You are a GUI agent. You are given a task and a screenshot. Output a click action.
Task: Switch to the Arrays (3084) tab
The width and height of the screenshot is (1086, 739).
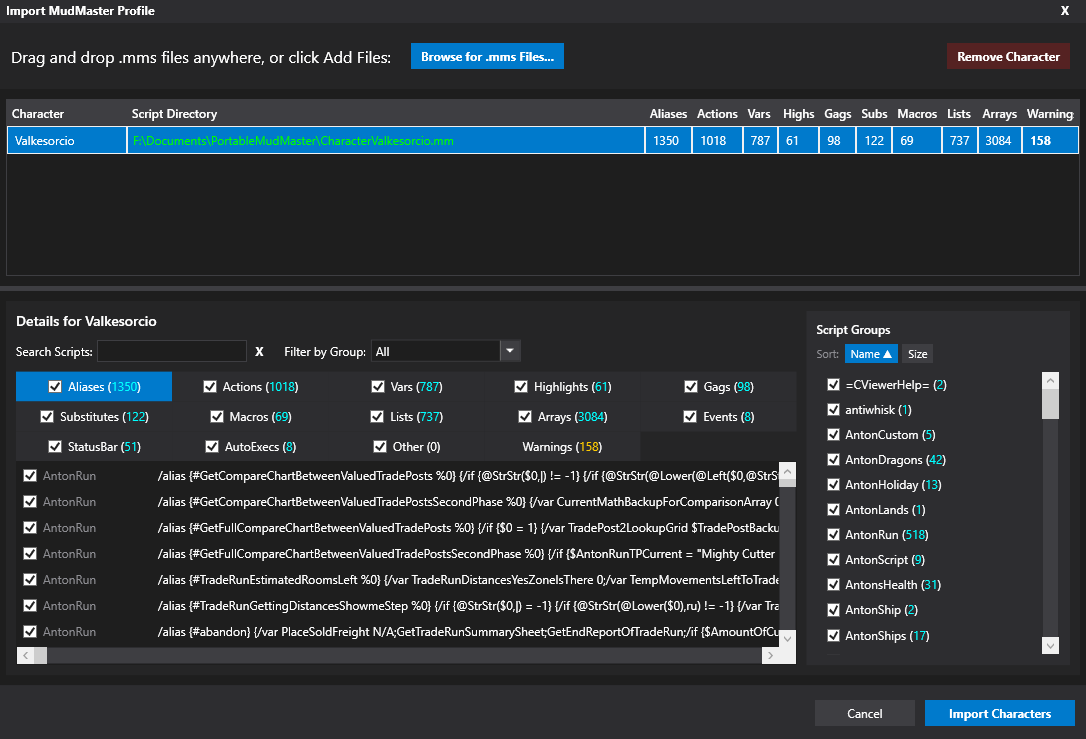(x=562, y=416)
